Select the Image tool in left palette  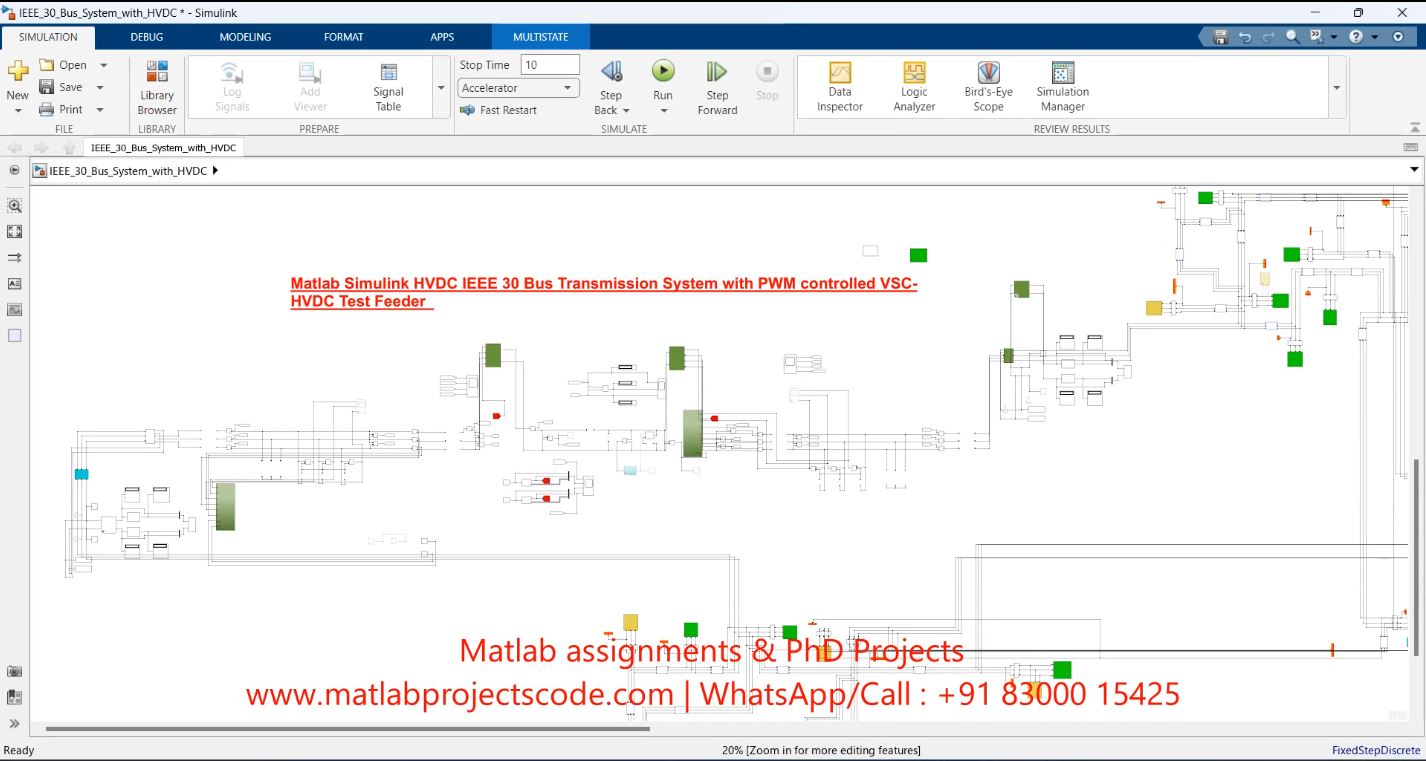tap(14, 309)
